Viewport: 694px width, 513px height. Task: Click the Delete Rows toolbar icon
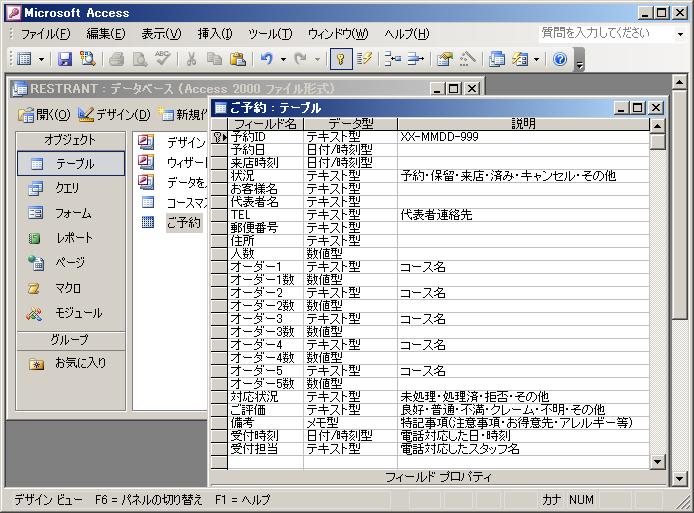point(415,59)
